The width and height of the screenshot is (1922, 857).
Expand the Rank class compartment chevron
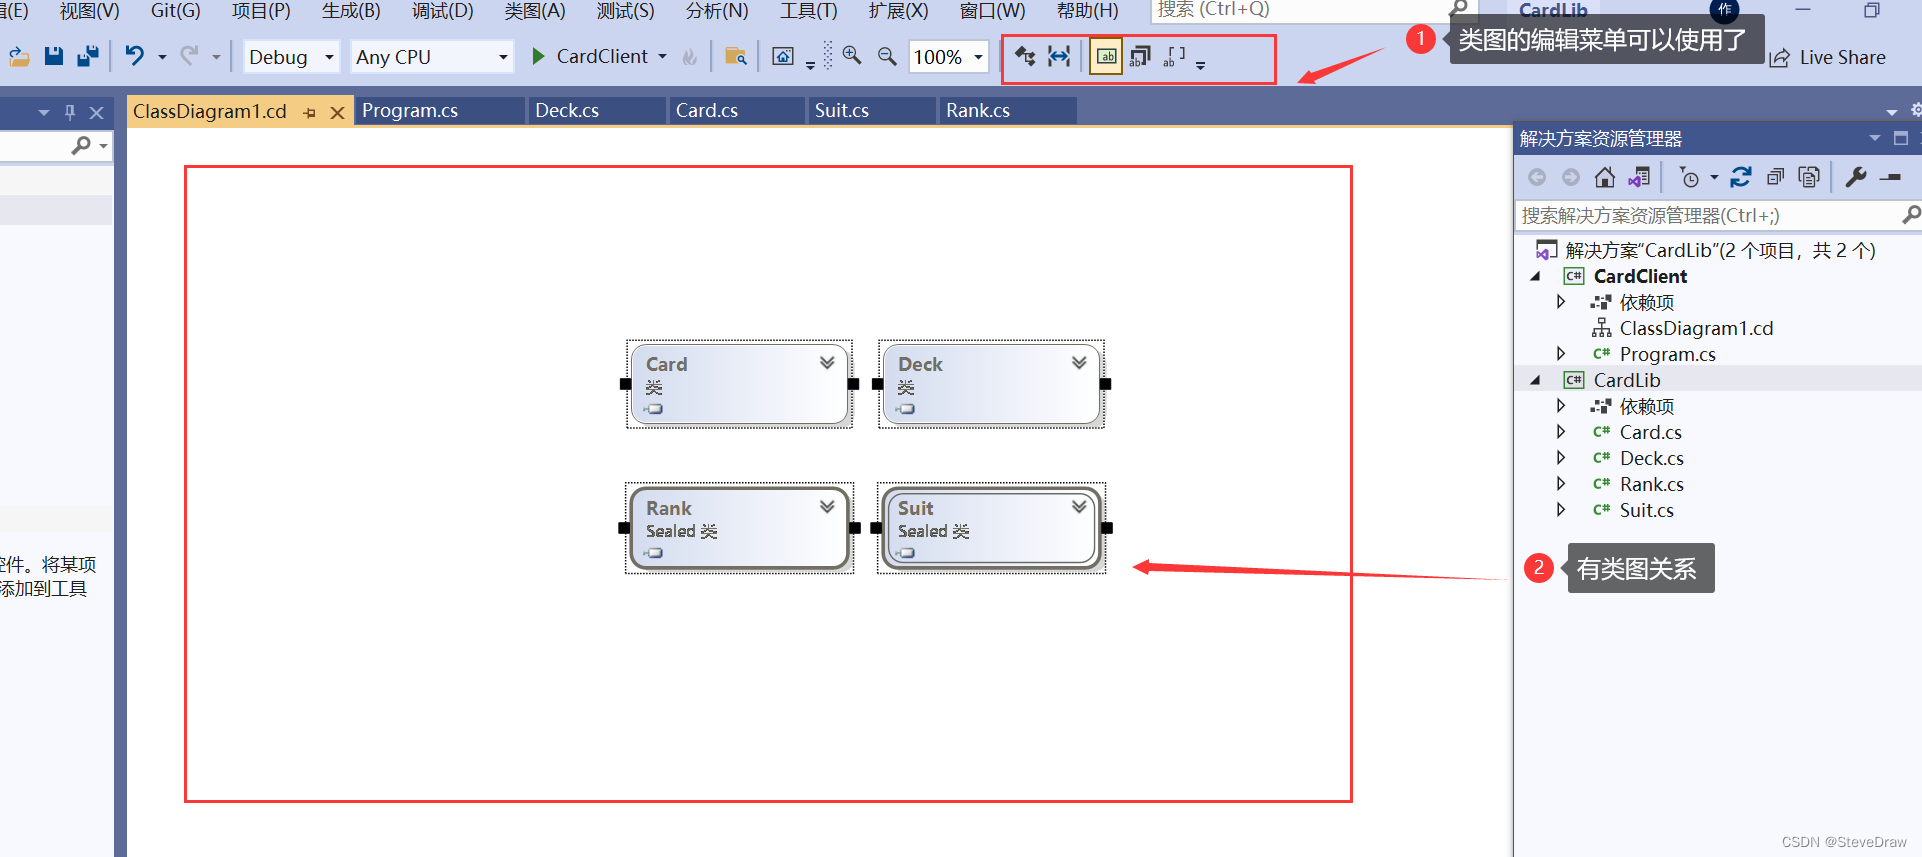827,506
